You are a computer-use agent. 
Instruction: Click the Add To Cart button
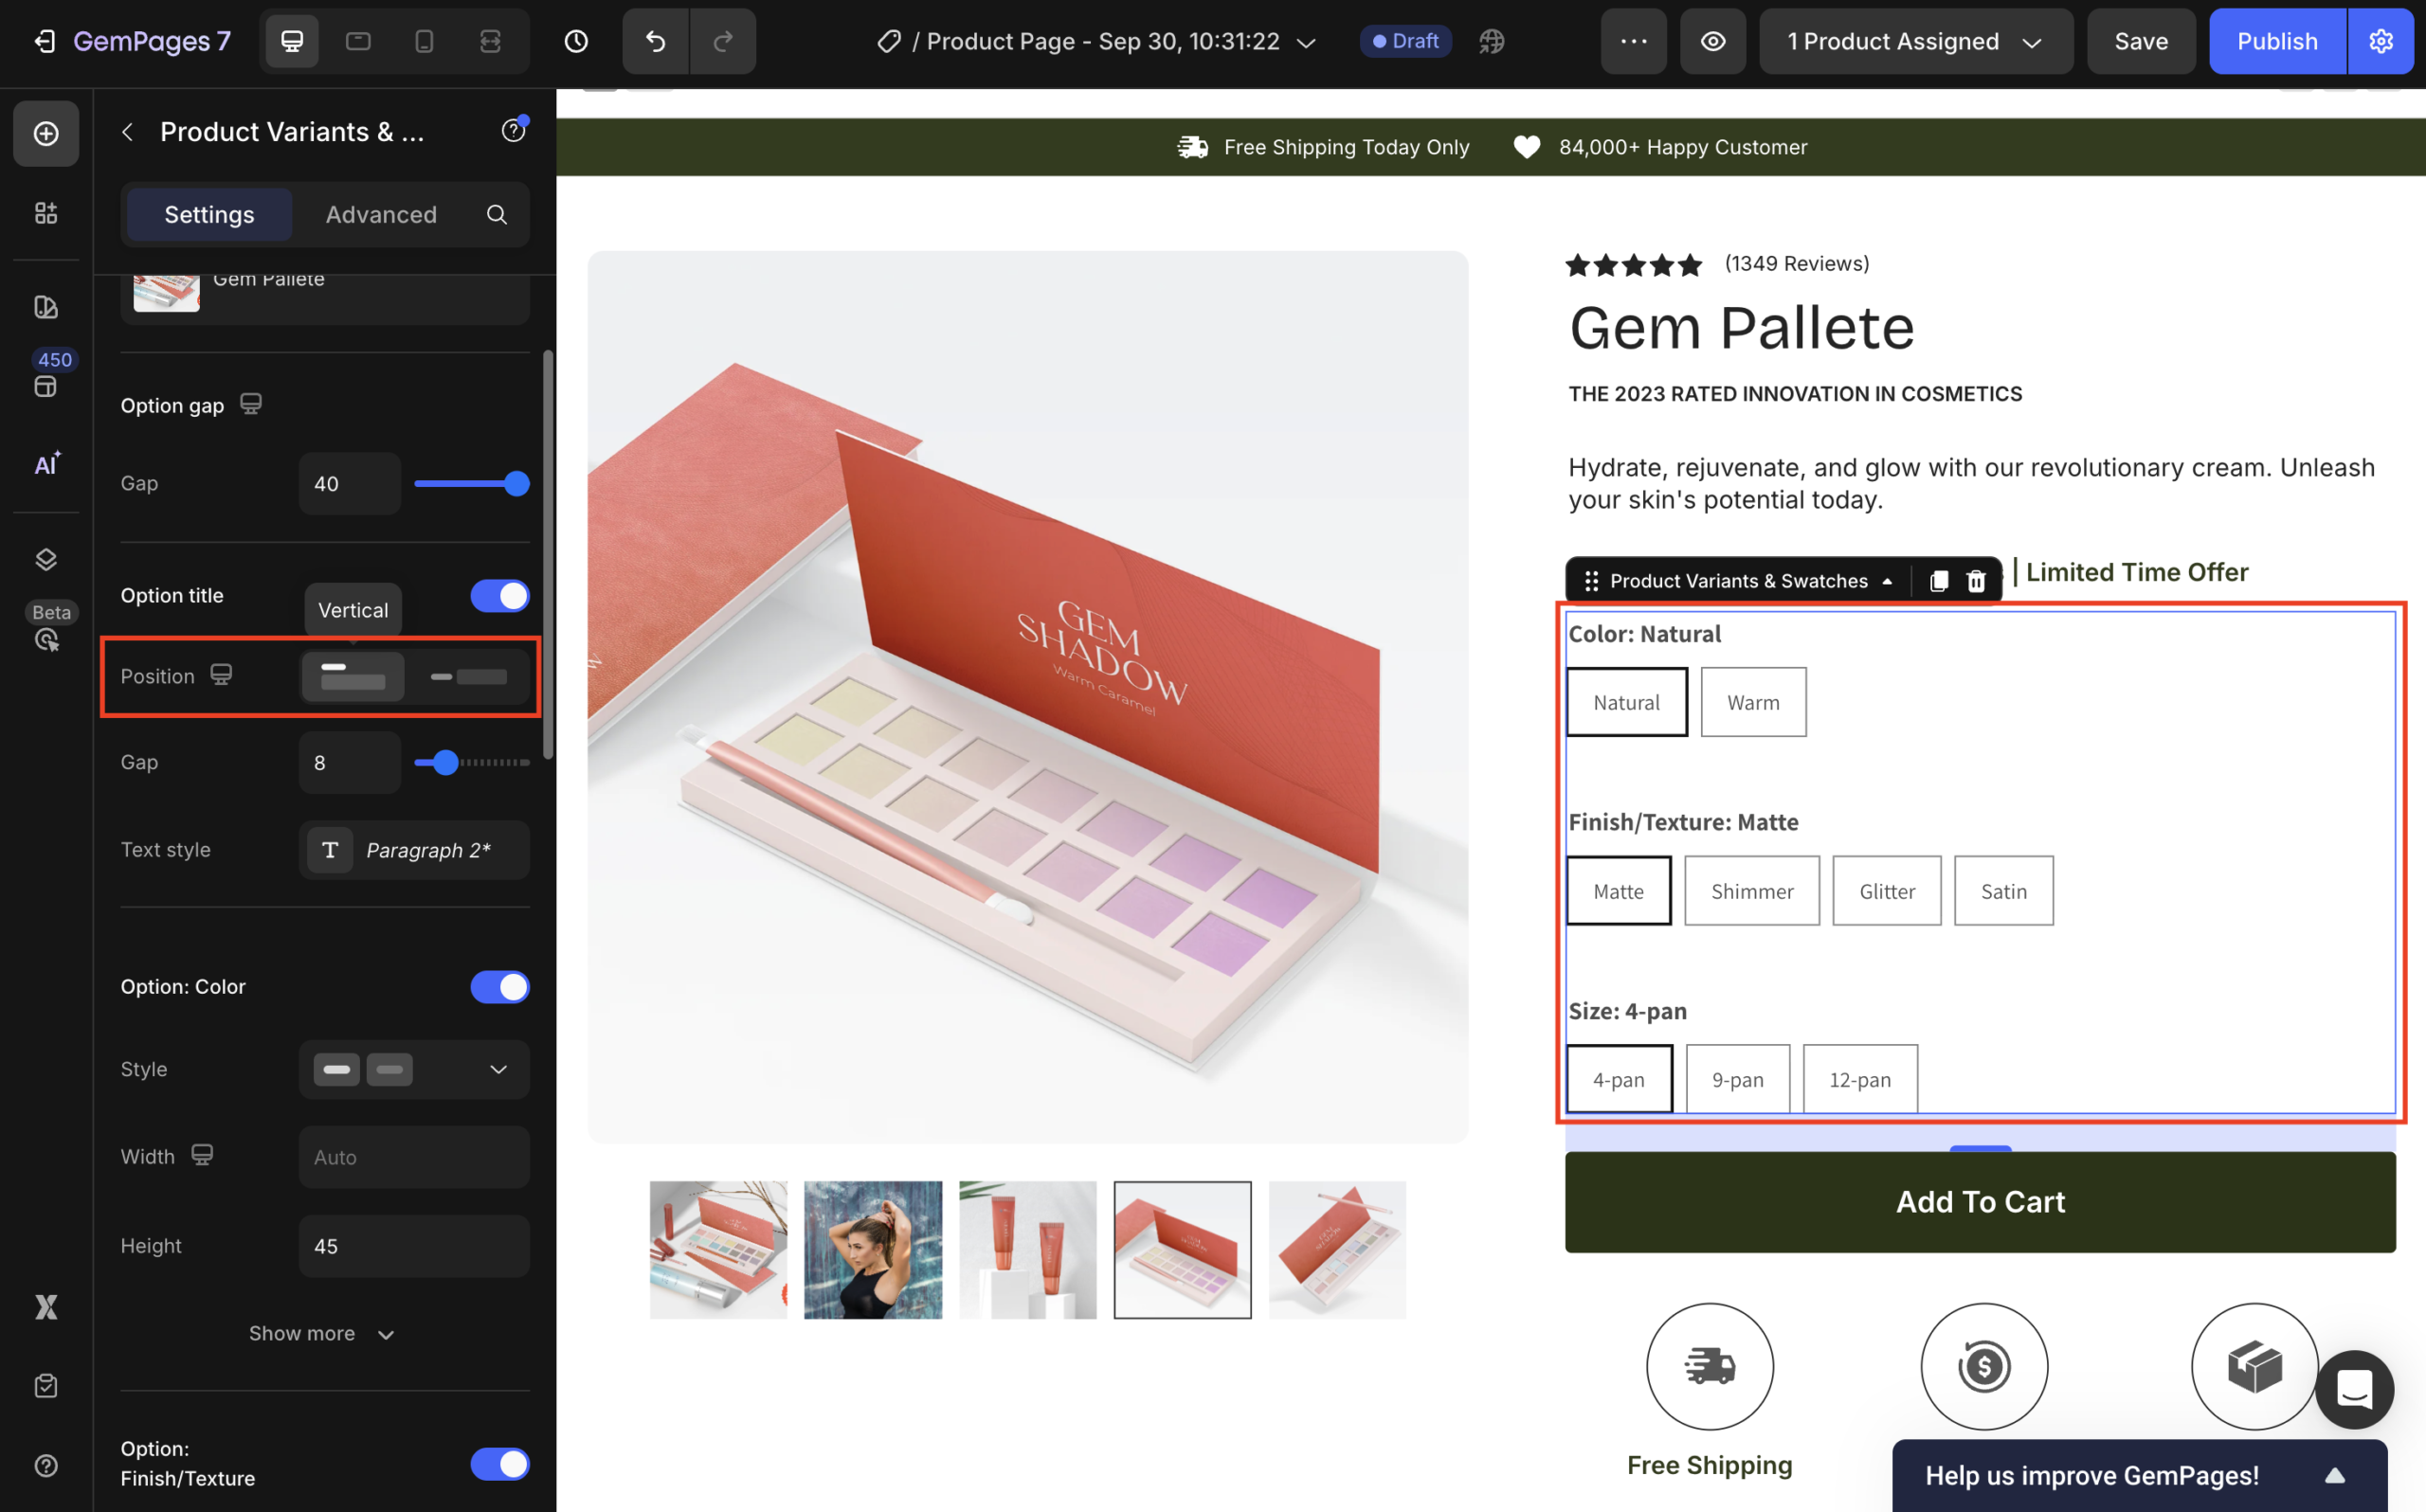pos(1979,1201)
